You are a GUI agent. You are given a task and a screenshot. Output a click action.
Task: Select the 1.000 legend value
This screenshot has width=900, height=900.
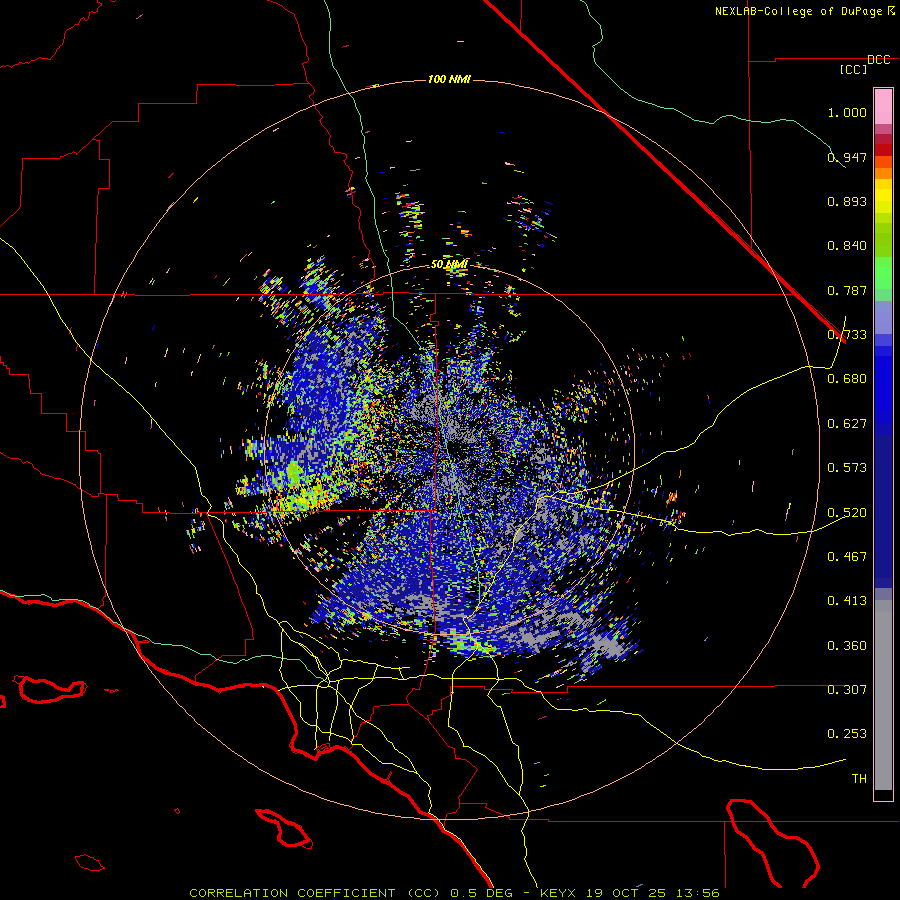click(x=847, y=112)
